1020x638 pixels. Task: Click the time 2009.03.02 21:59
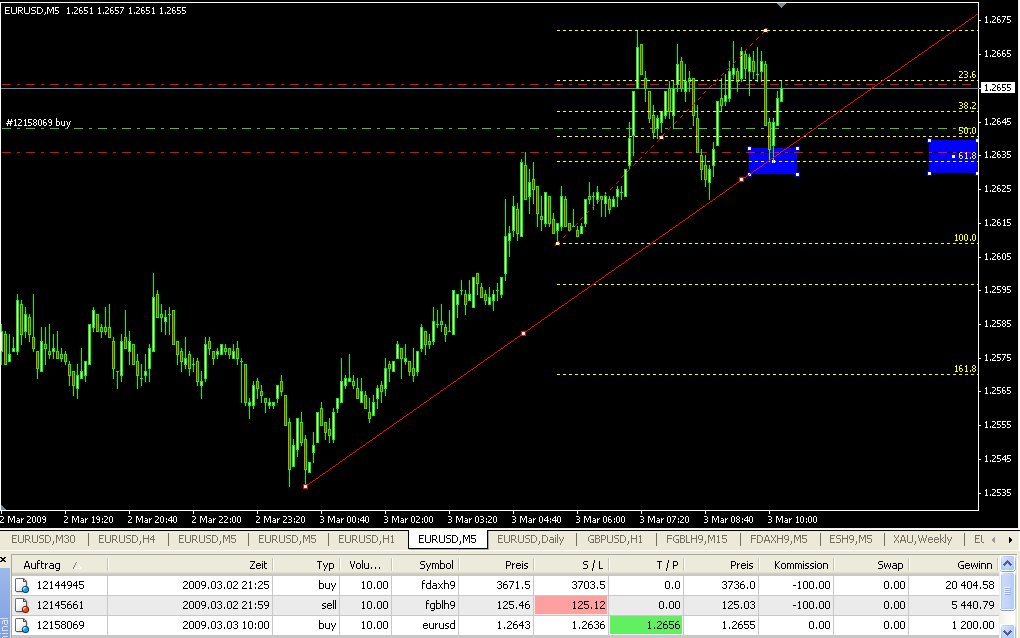[x=226, y=605]
